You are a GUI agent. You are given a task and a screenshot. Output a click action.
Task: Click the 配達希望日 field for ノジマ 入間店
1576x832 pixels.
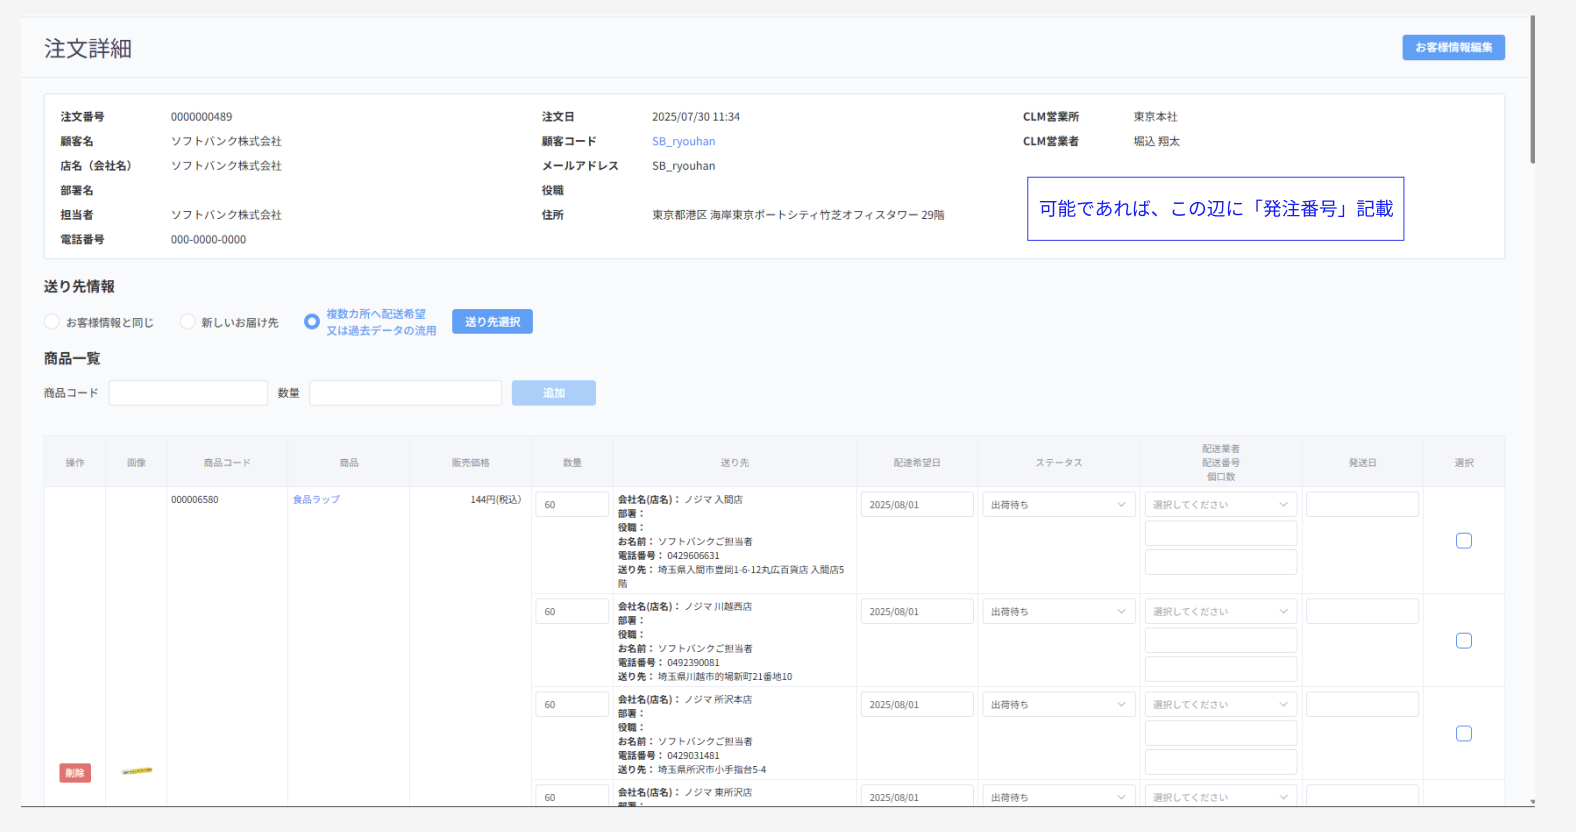click(x=916, y=505)
